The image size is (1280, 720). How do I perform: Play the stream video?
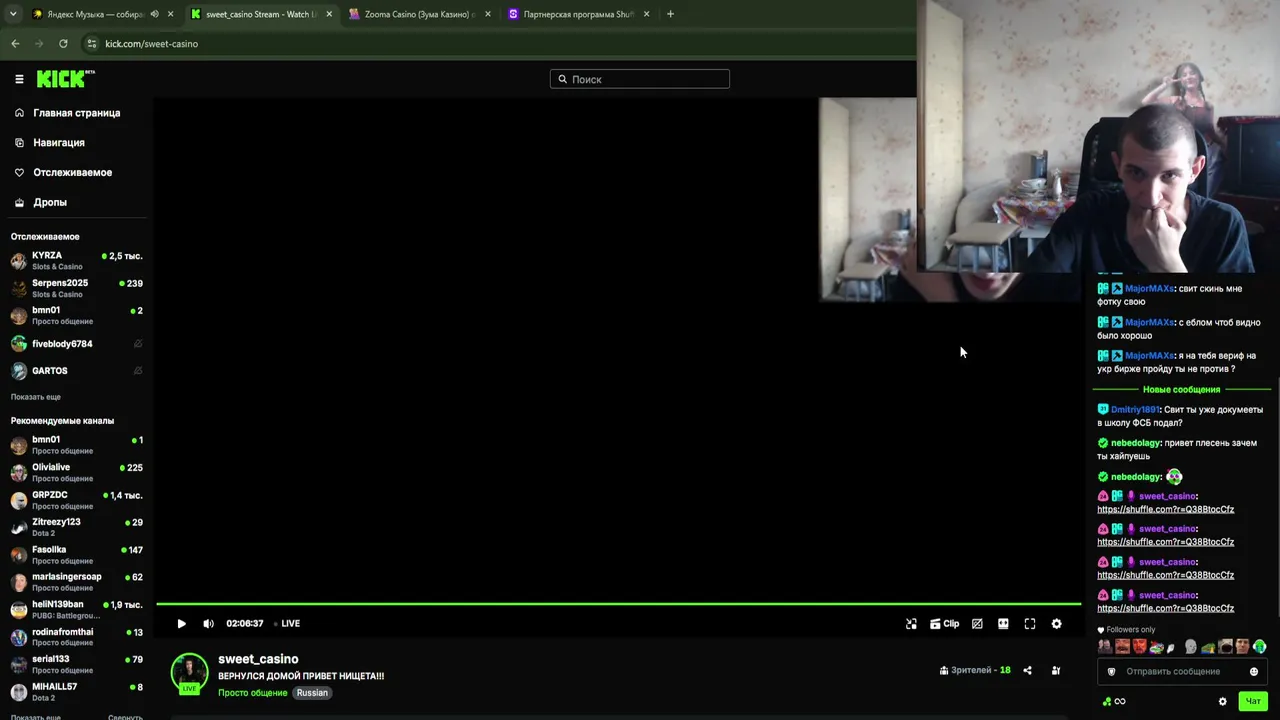click(x=181, y=624)
